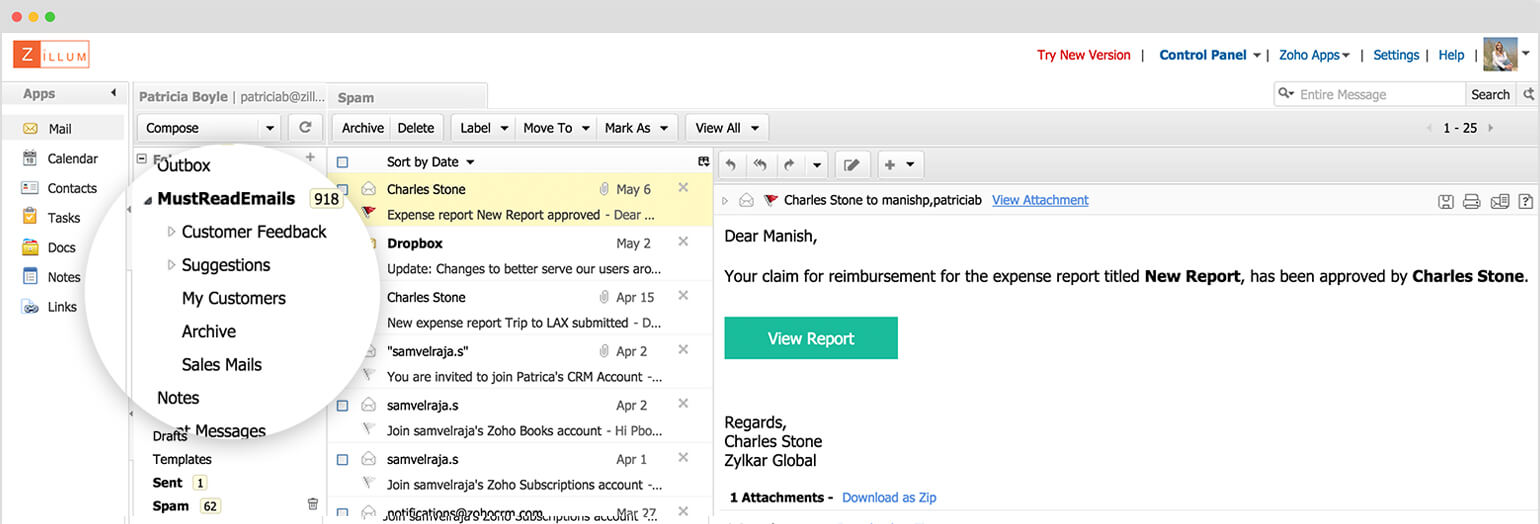Open the My Customers folder

tap(234, 298)
